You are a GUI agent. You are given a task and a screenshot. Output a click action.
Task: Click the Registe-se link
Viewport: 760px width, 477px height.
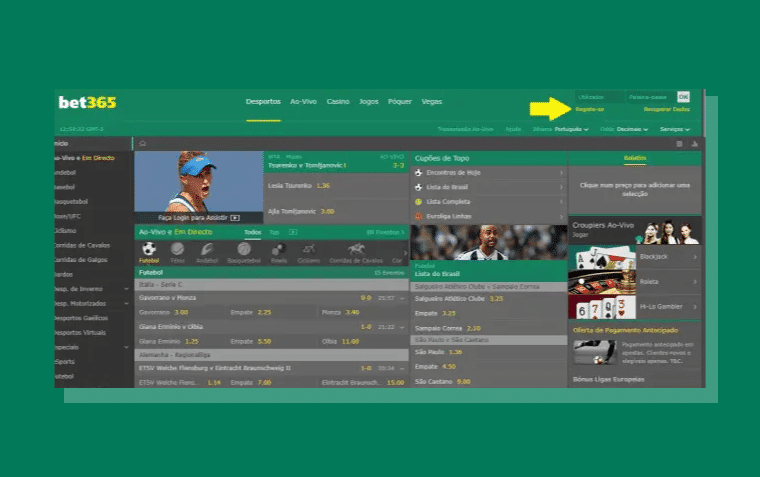click(589, 109)
